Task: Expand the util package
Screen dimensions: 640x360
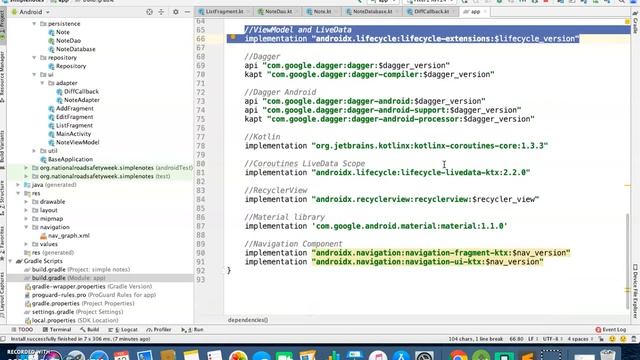Action: (x=34, y=151)
